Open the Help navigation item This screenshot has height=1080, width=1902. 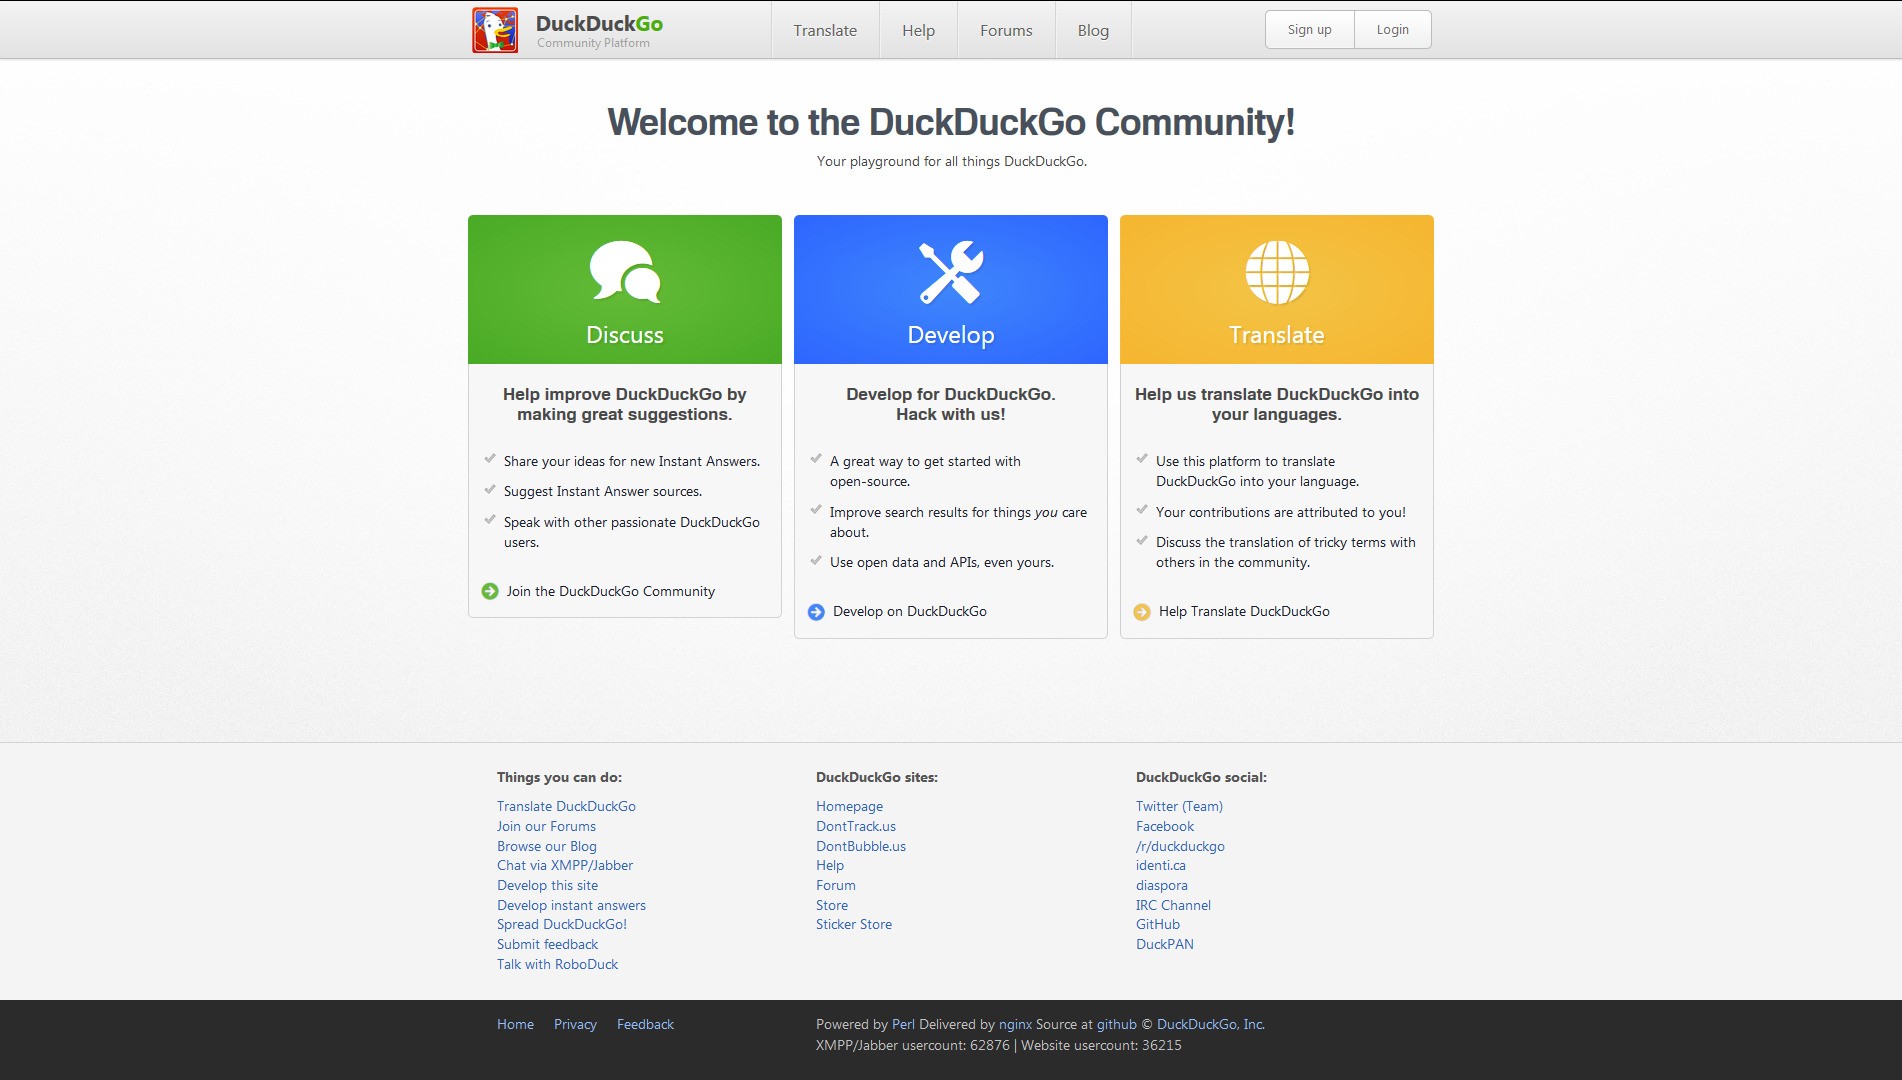coord(918,30)
